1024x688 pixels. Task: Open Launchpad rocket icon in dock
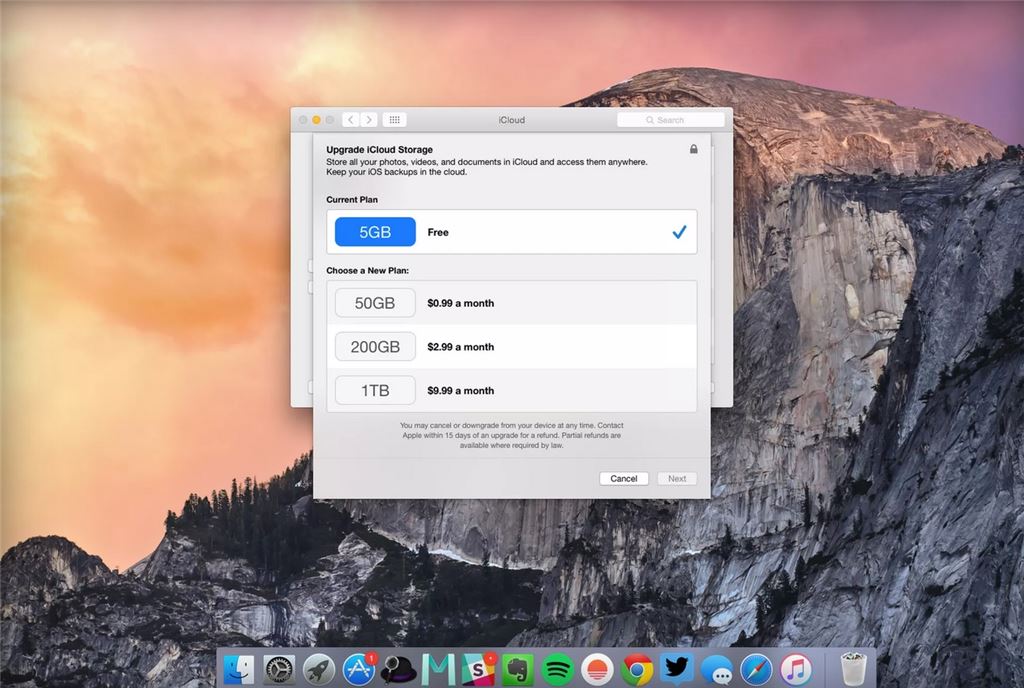(319, 669)
